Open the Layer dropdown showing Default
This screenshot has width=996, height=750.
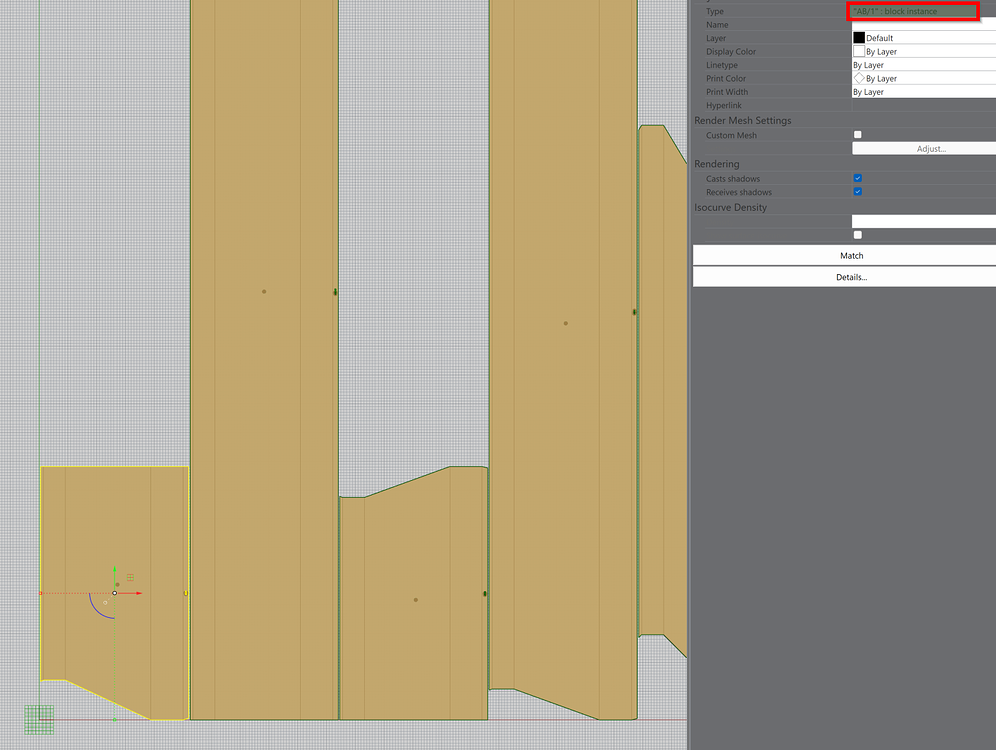tap(924, 37)
